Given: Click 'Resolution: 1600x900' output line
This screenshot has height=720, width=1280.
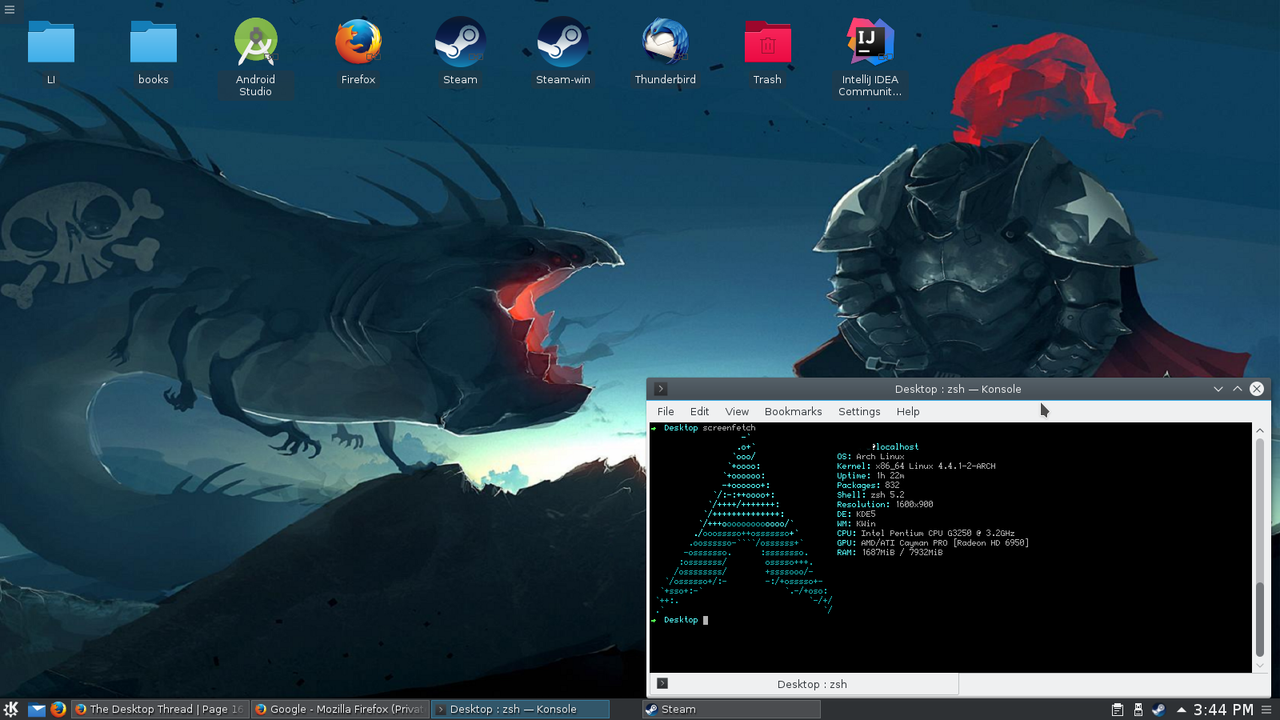Looking at the screenshot, I should pos(885,504).
